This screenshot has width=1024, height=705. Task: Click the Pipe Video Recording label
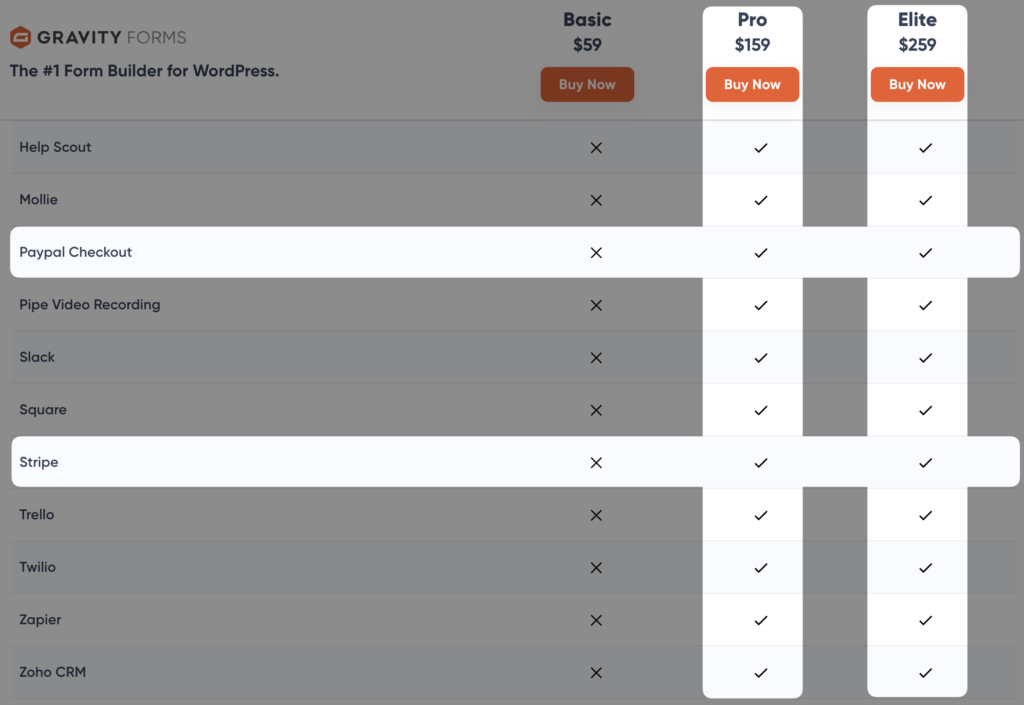tap(89, 305)
